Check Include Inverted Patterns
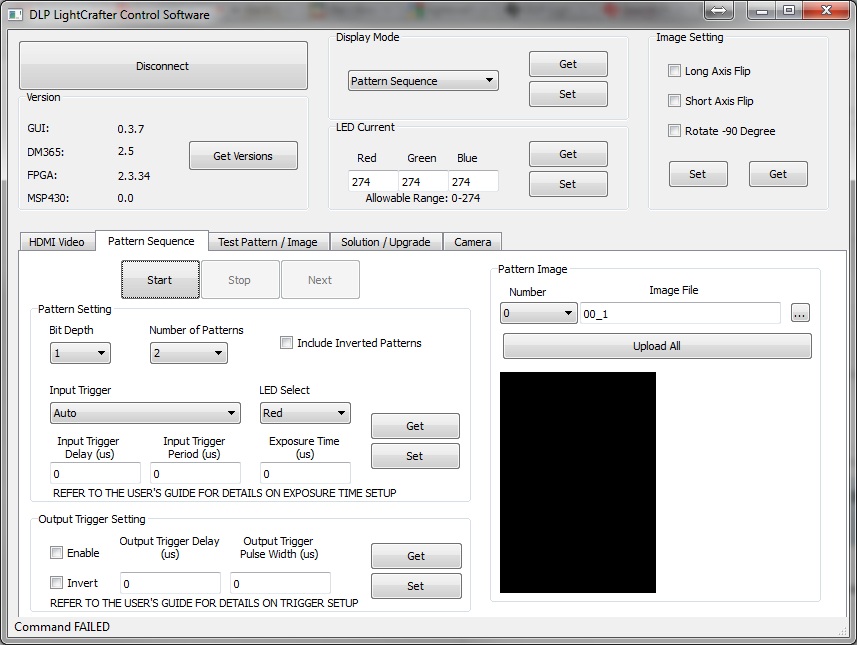This screenshot has height=645, width=857. click(x=286, y=343)
